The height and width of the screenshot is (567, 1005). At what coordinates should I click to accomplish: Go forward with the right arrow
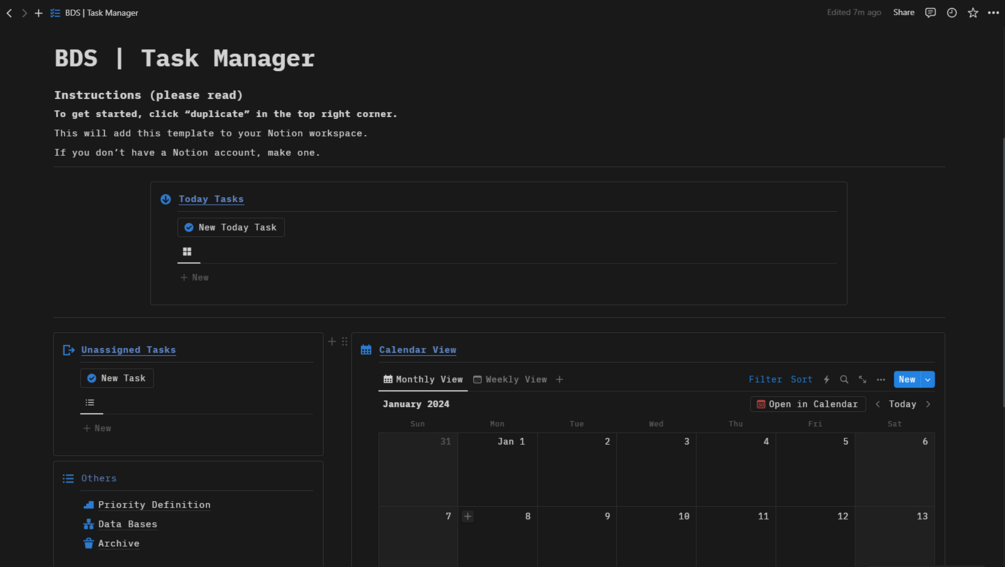click(x=24, y=13)
